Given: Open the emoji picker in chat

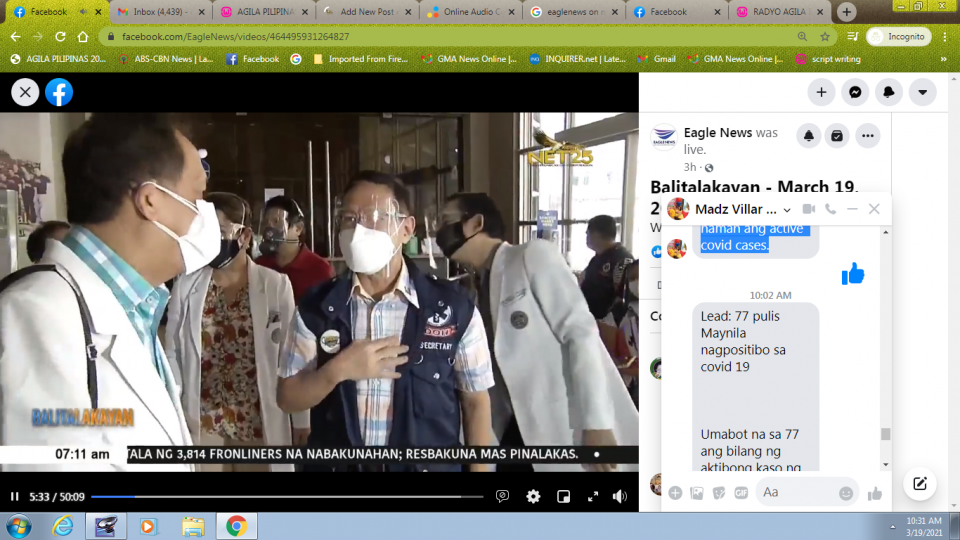Looking at the screenshot, I should click(846, 493).
